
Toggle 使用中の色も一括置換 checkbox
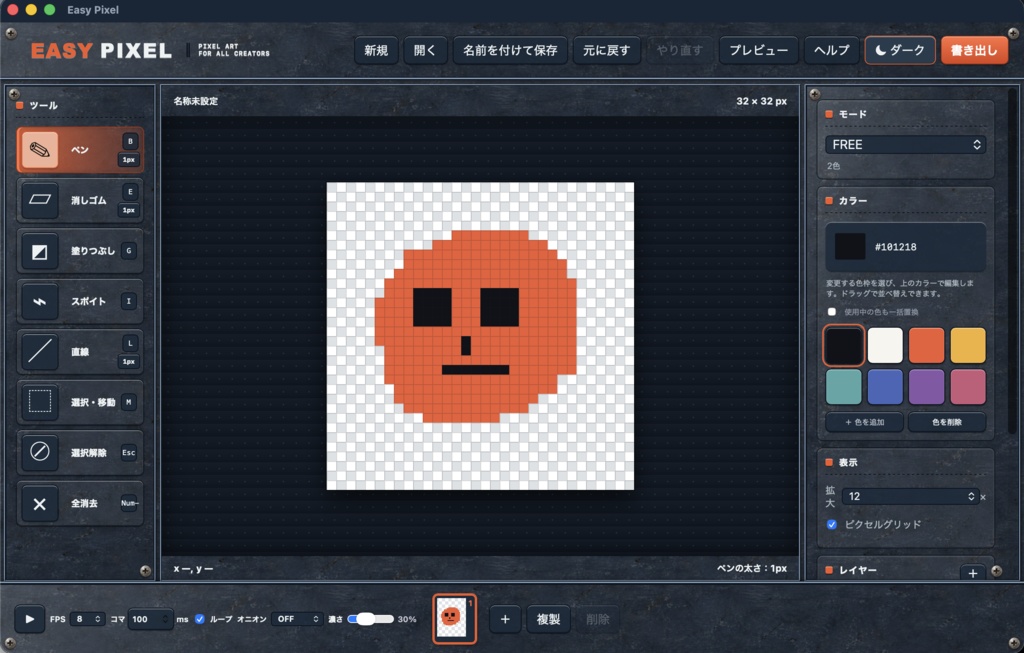point(831,312)
